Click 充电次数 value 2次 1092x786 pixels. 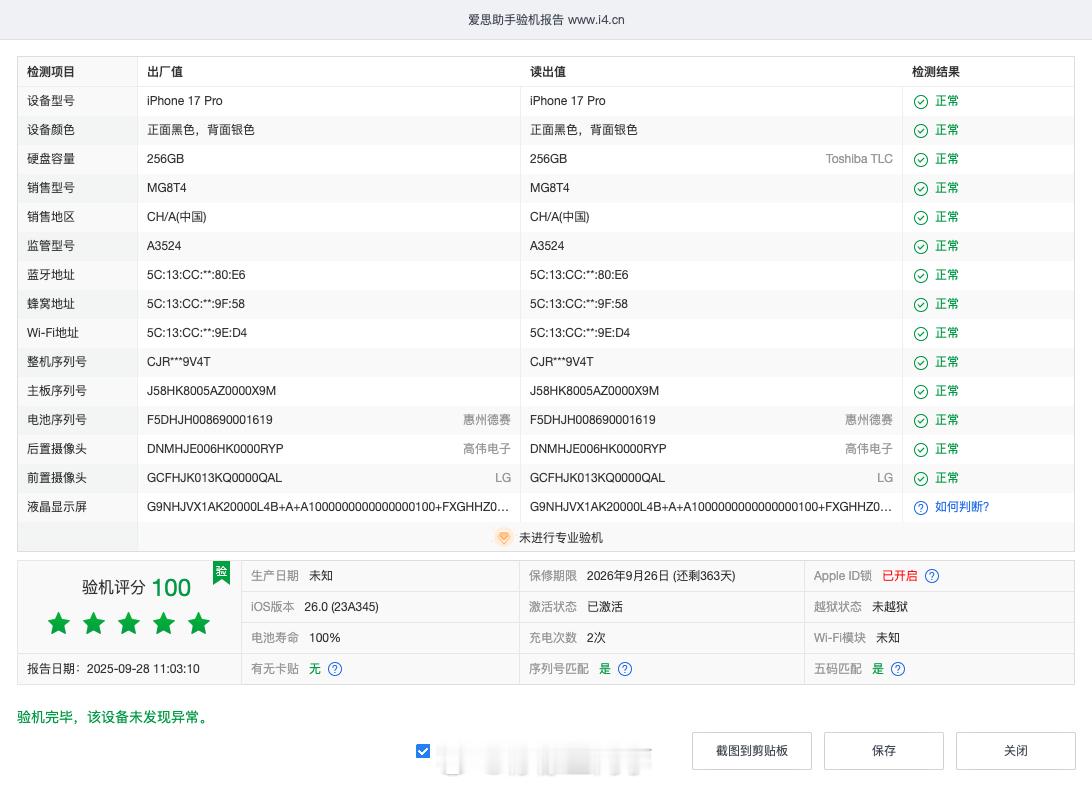[x=596, y=638]
